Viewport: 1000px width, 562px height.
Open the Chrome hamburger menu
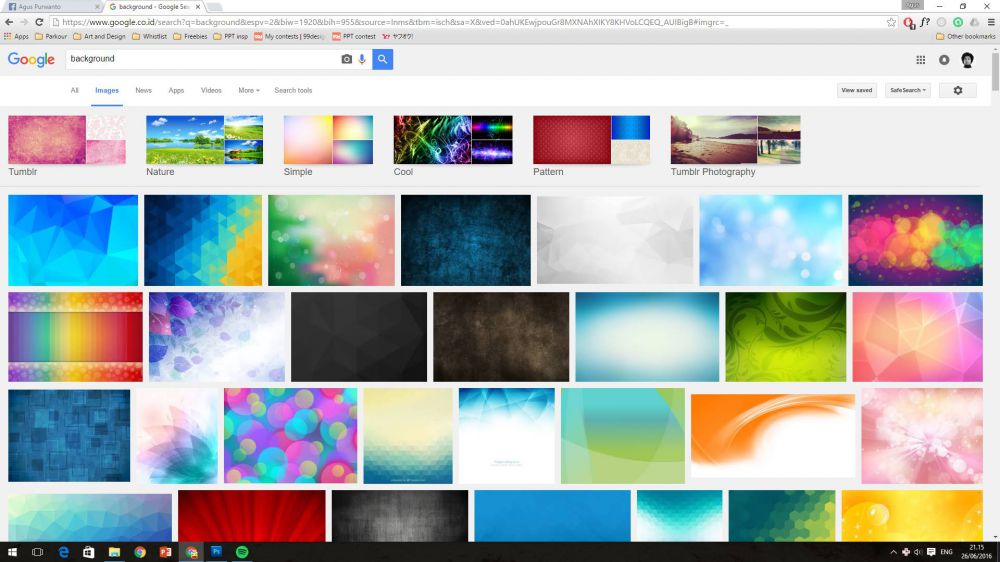tap(991, 22)
